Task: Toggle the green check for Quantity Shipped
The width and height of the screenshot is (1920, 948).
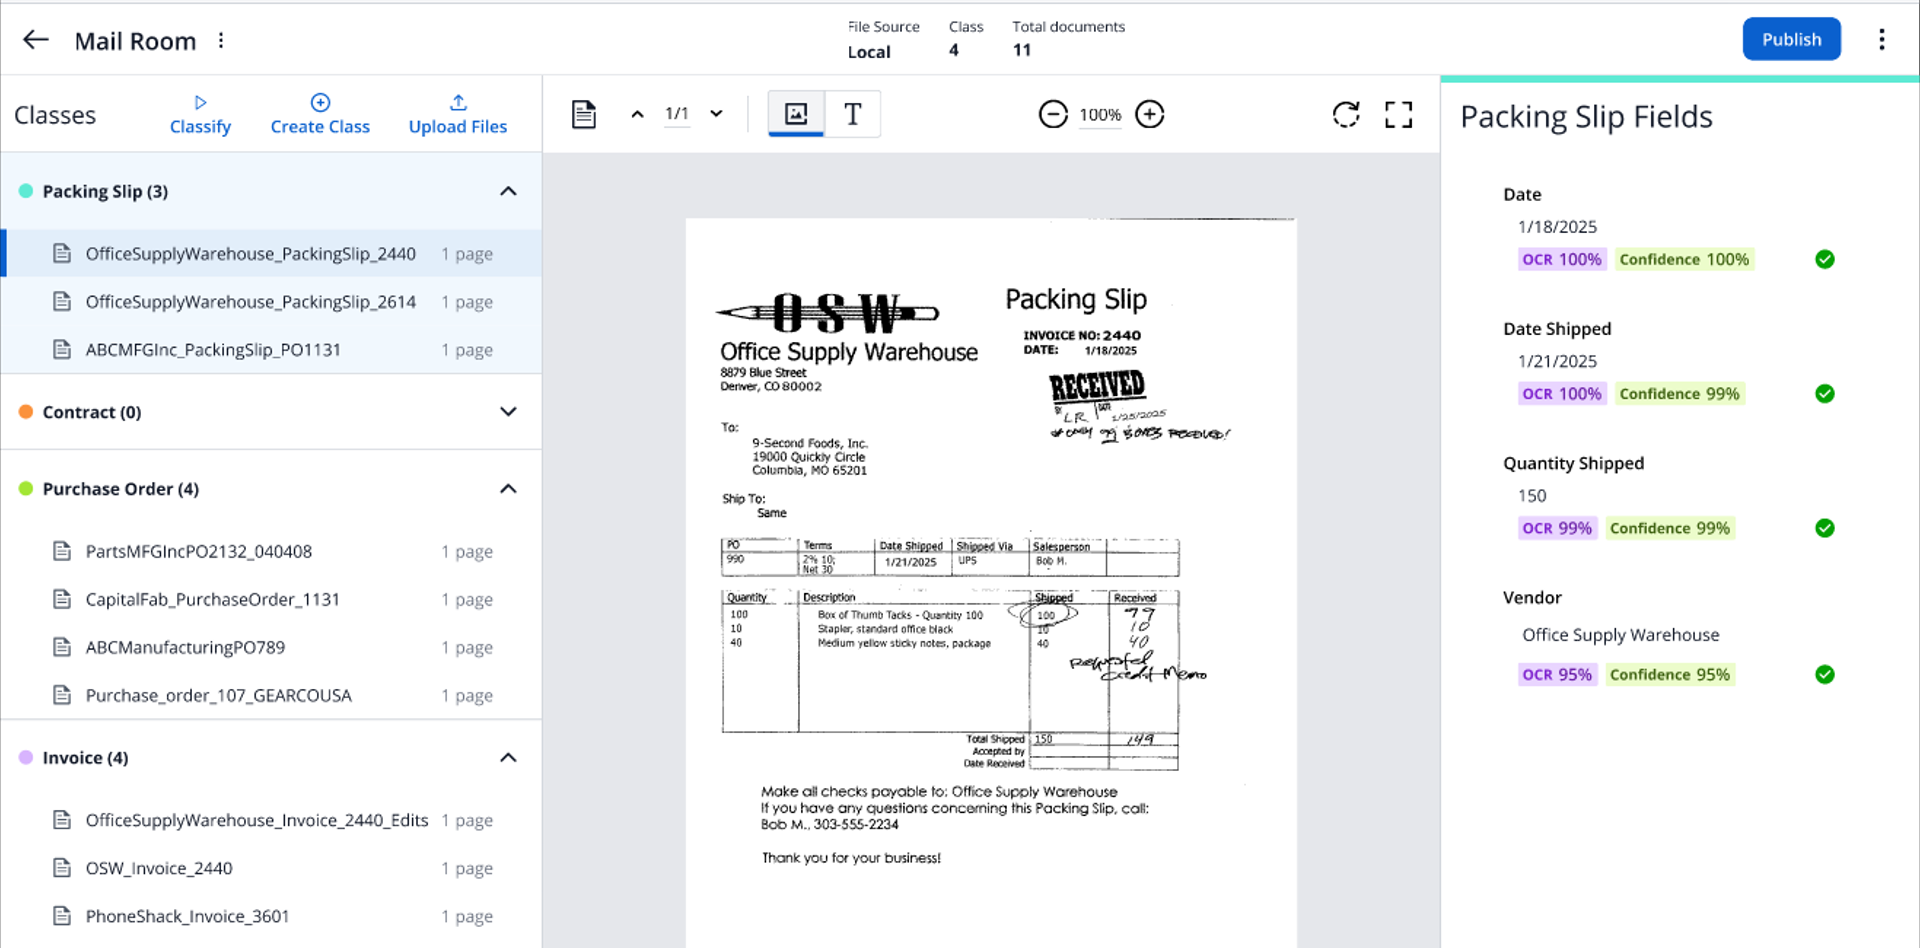Action: point(1824,528)
